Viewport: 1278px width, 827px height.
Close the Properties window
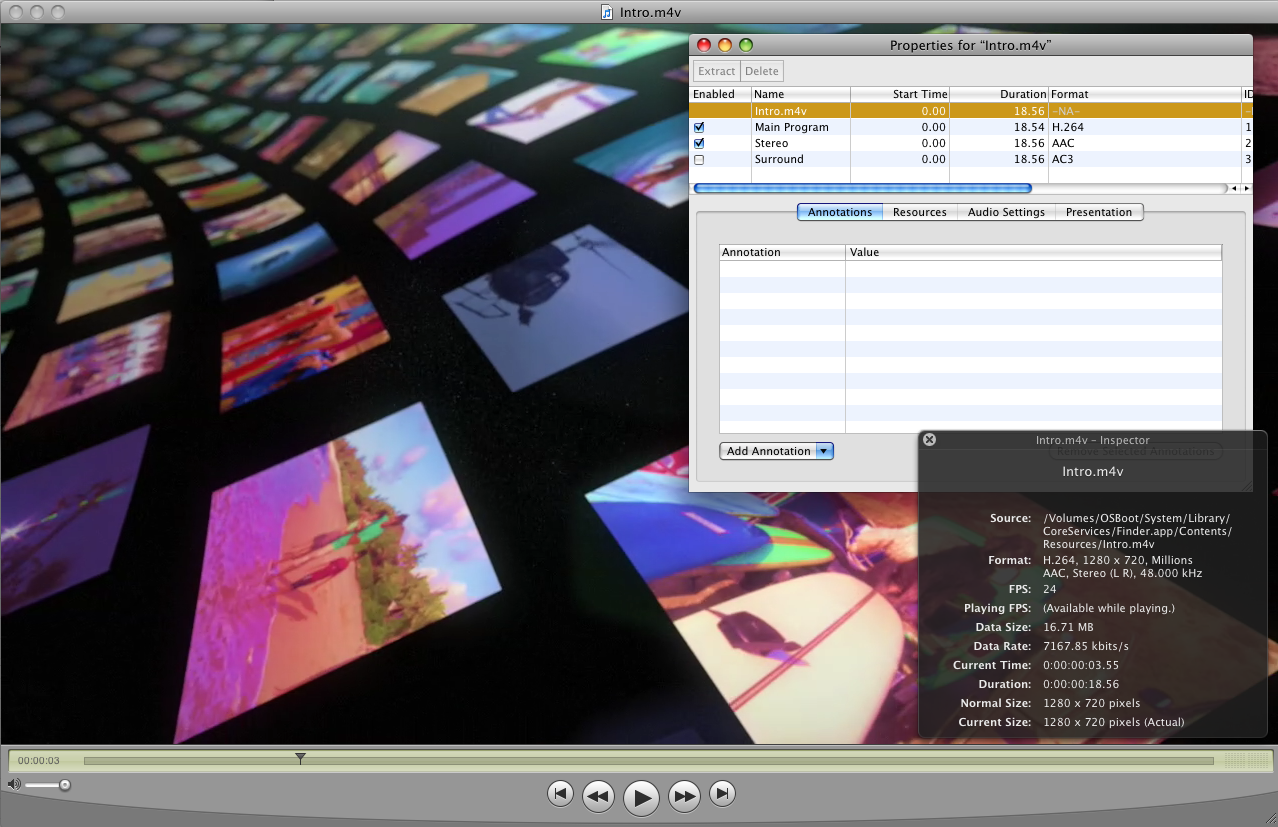point(703,45)
